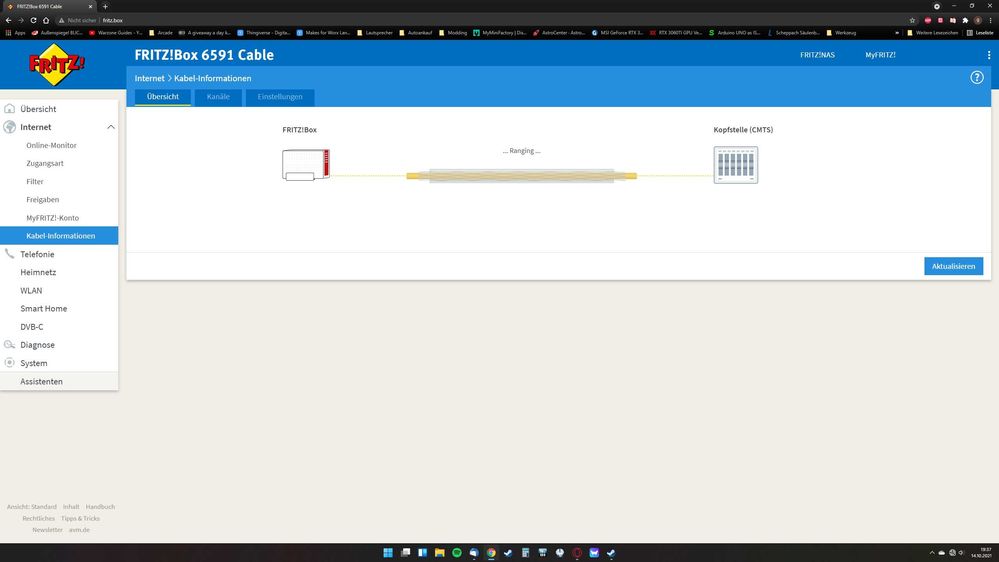The height and width of the screenshot is (562, 999).
Task: Open File Explorer from the taskbar
Action: tap(440, 552)
